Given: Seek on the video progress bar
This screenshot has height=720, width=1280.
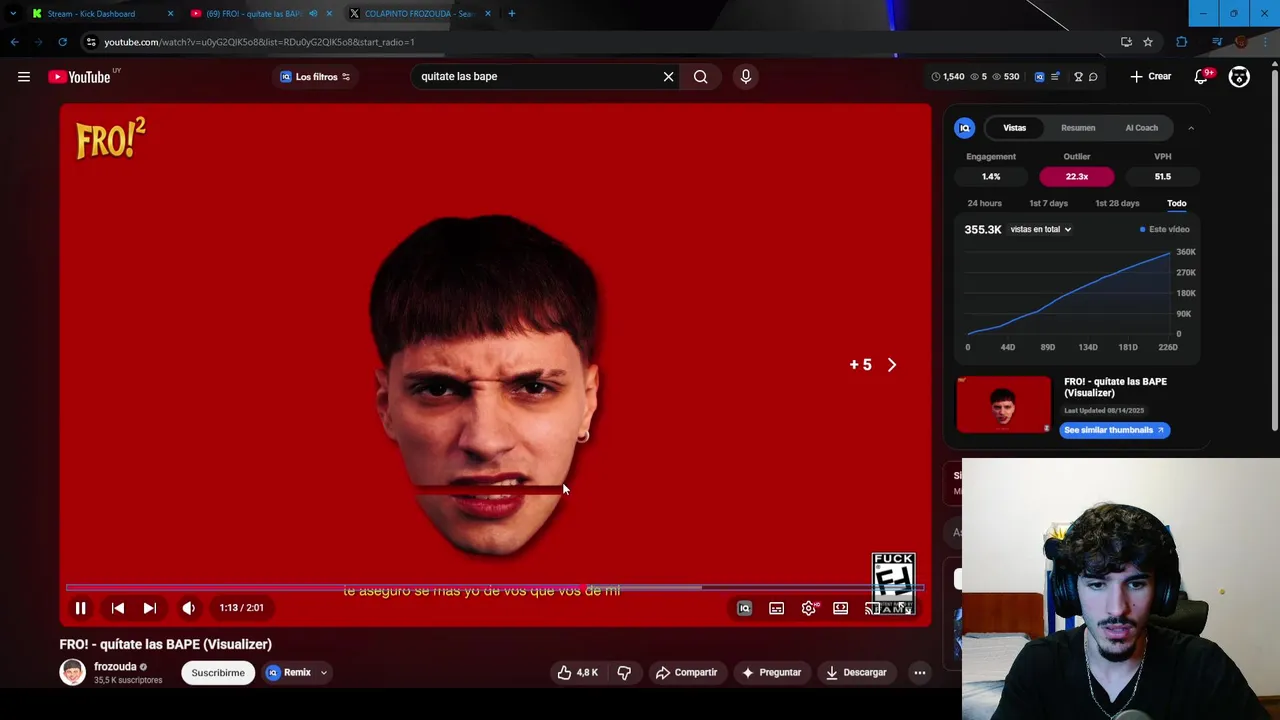Looking at the screenshot, I should tap(495, 588).
